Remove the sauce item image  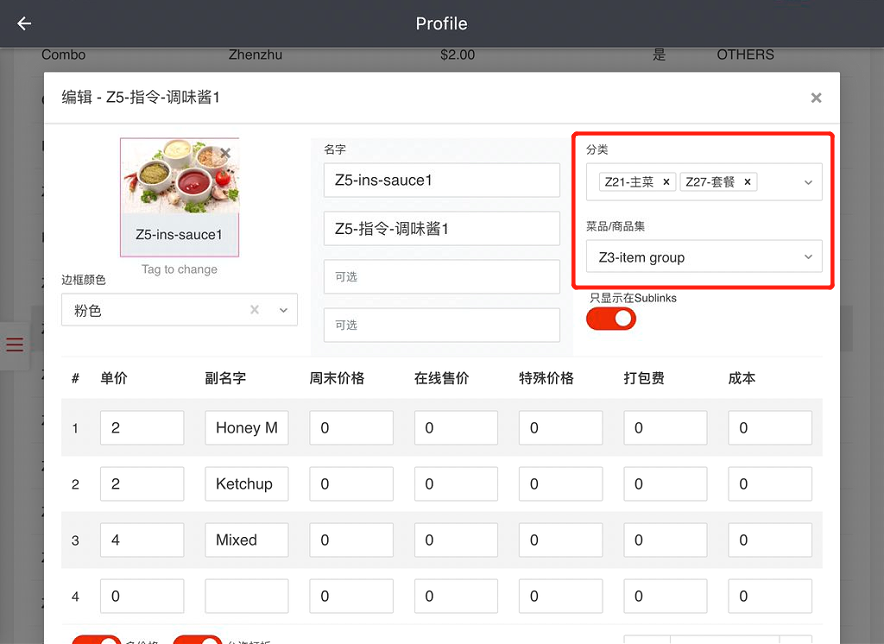(x=225, y=153)
